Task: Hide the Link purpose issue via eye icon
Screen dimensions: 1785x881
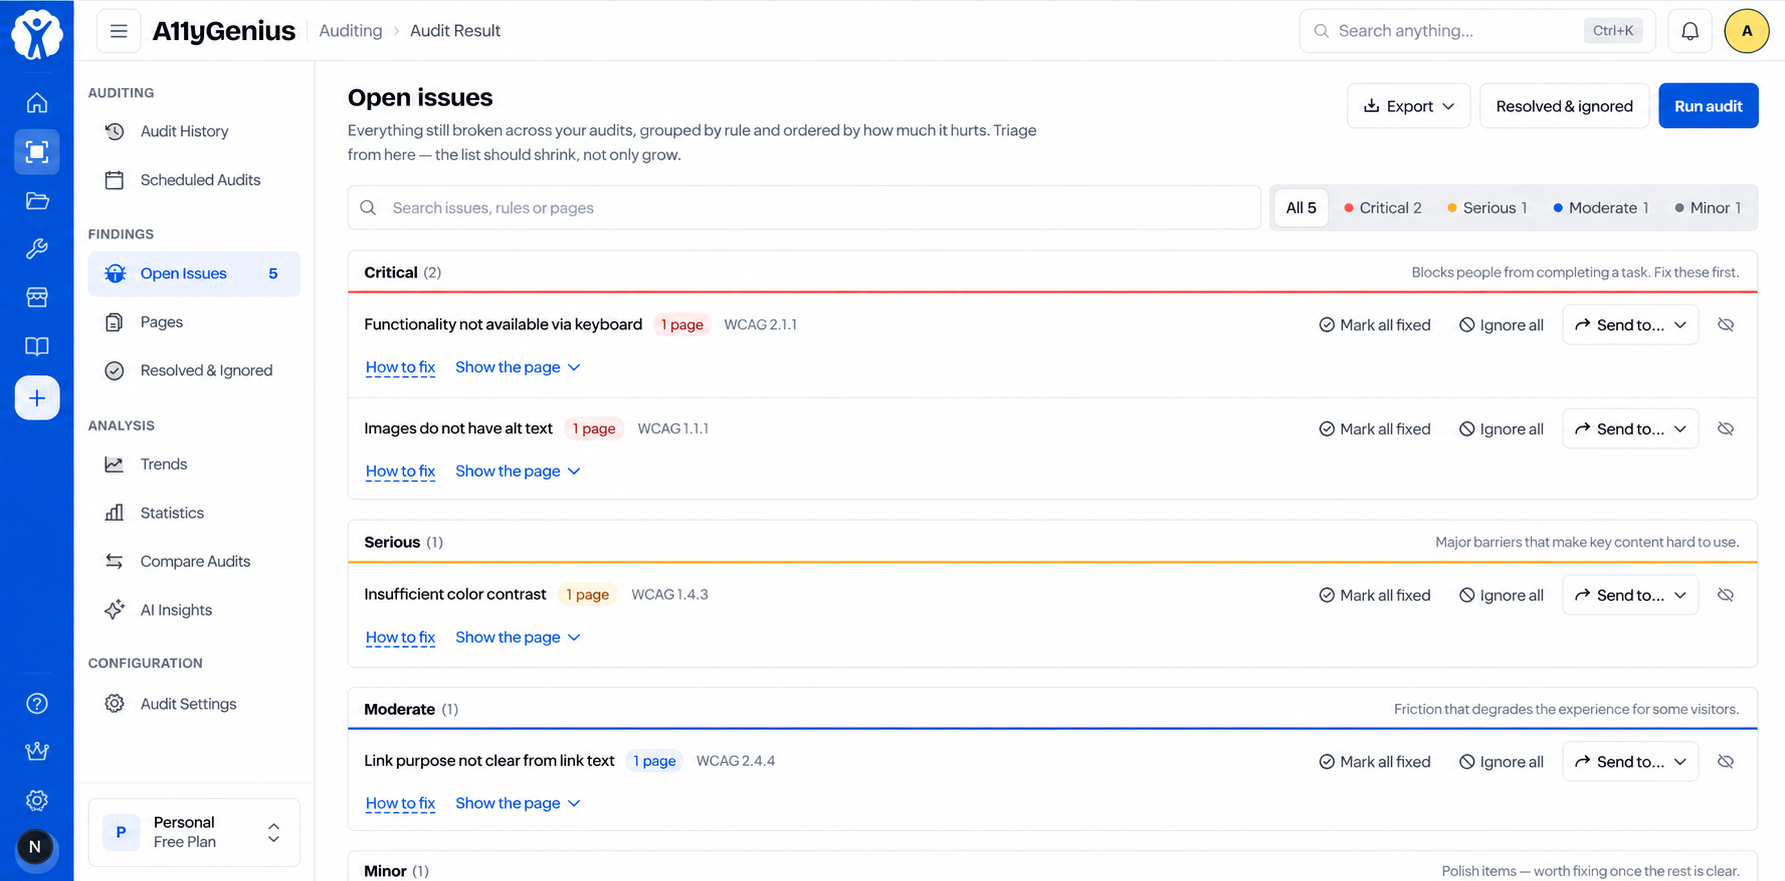Action: 1726,762
